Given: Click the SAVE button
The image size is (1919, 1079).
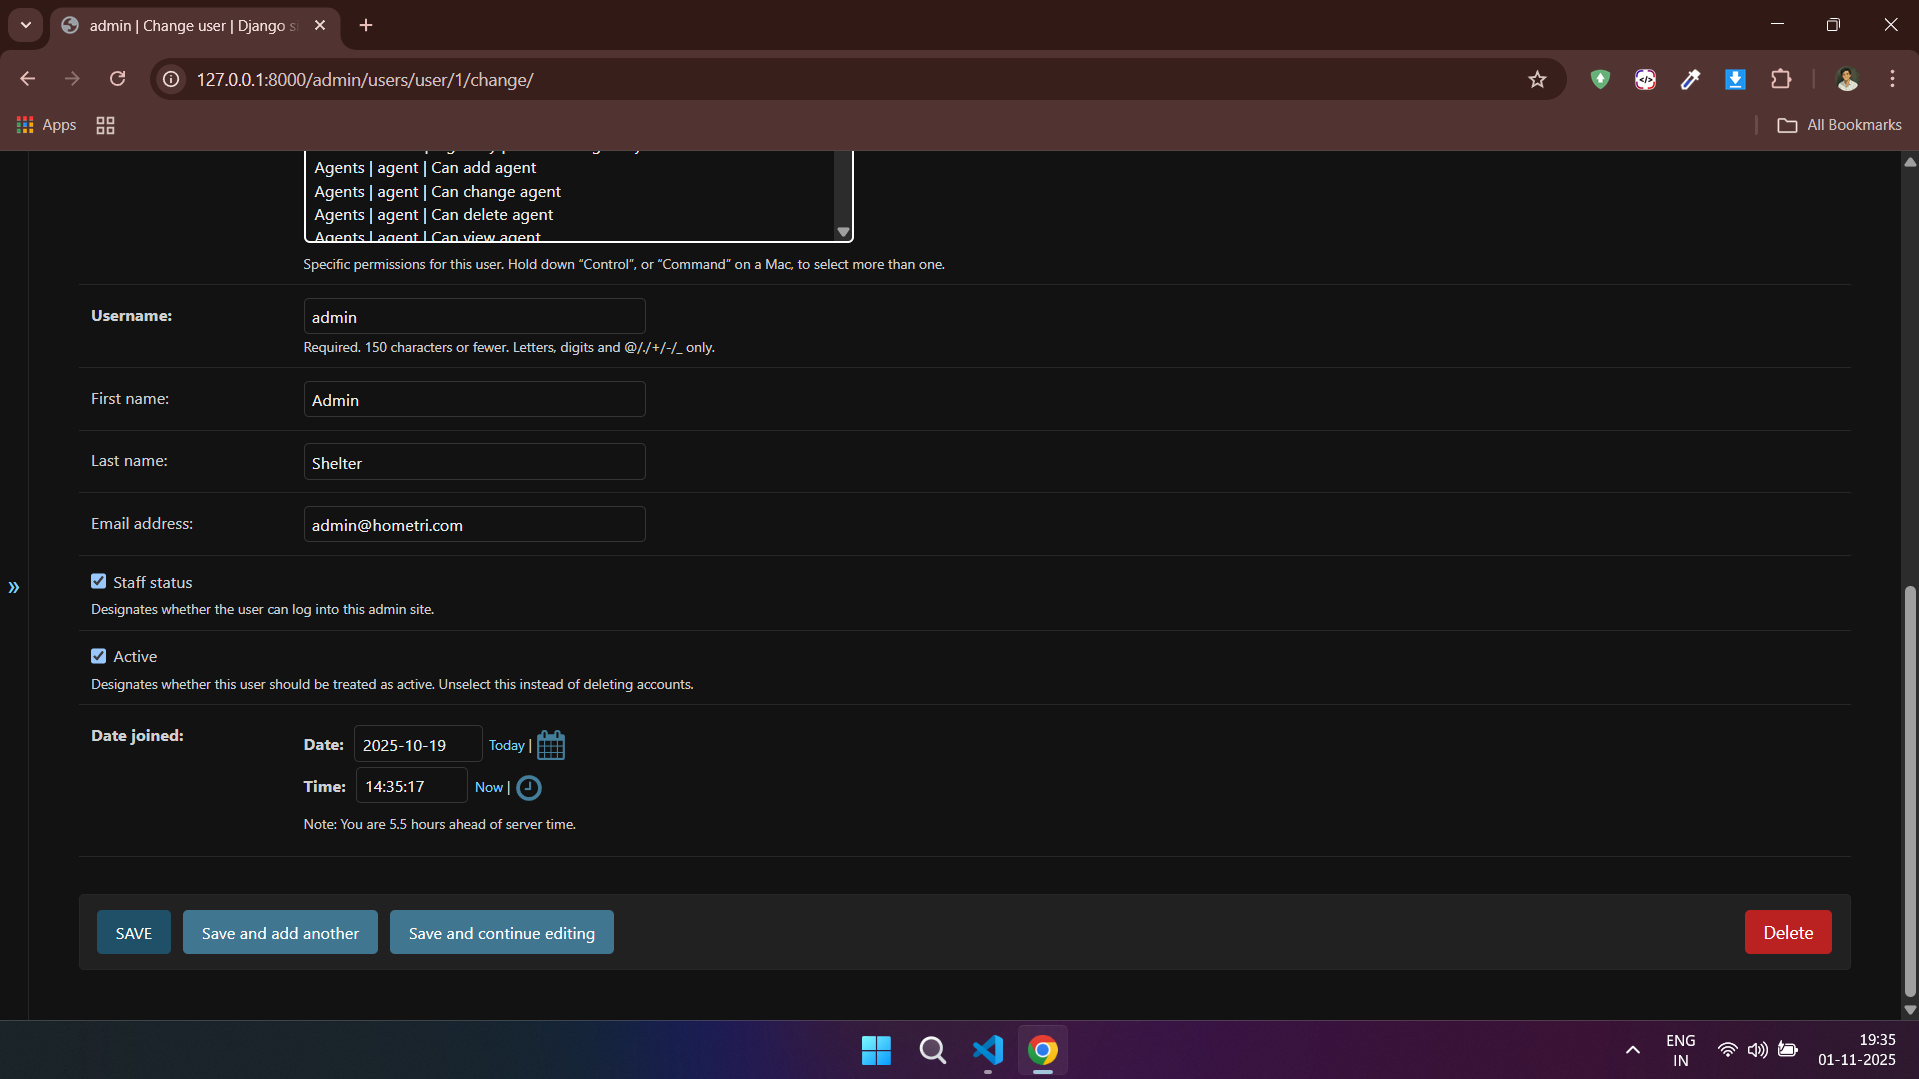Looking at the screenshot, I should pyautogui.click(x=134, y=933).
